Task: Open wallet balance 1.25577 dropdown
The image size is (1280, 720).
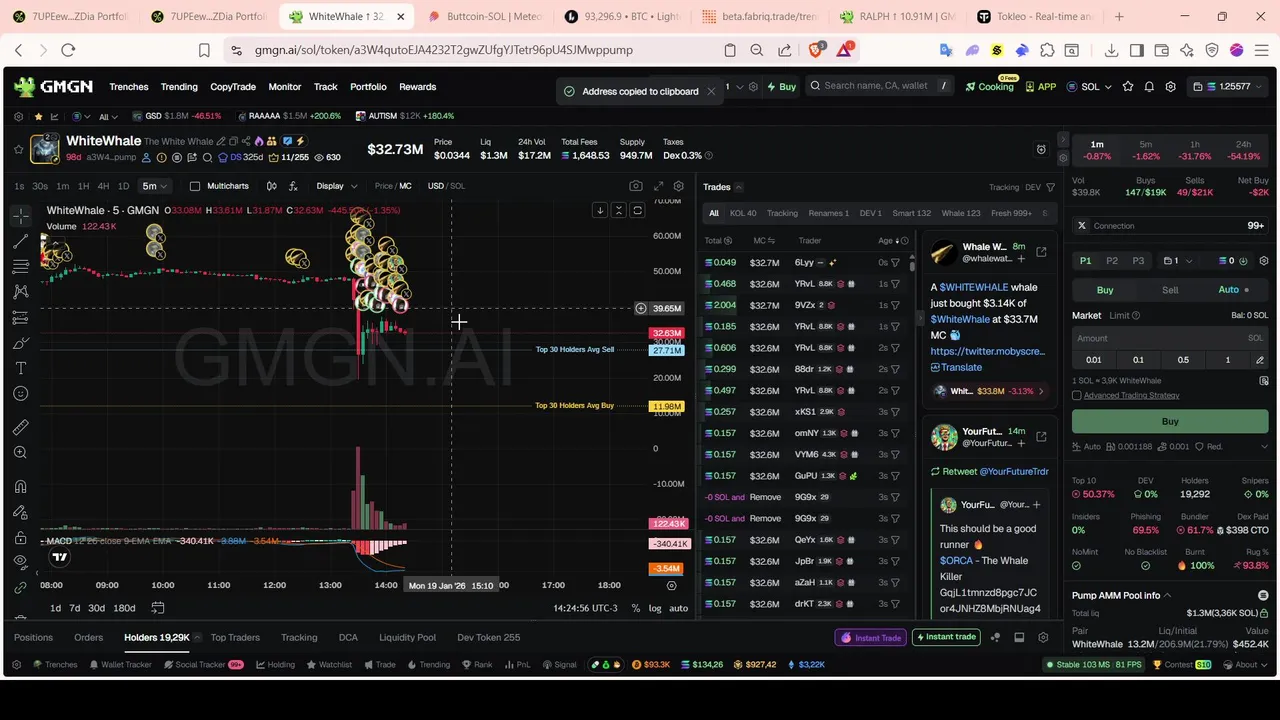Action: (1227, 87)
